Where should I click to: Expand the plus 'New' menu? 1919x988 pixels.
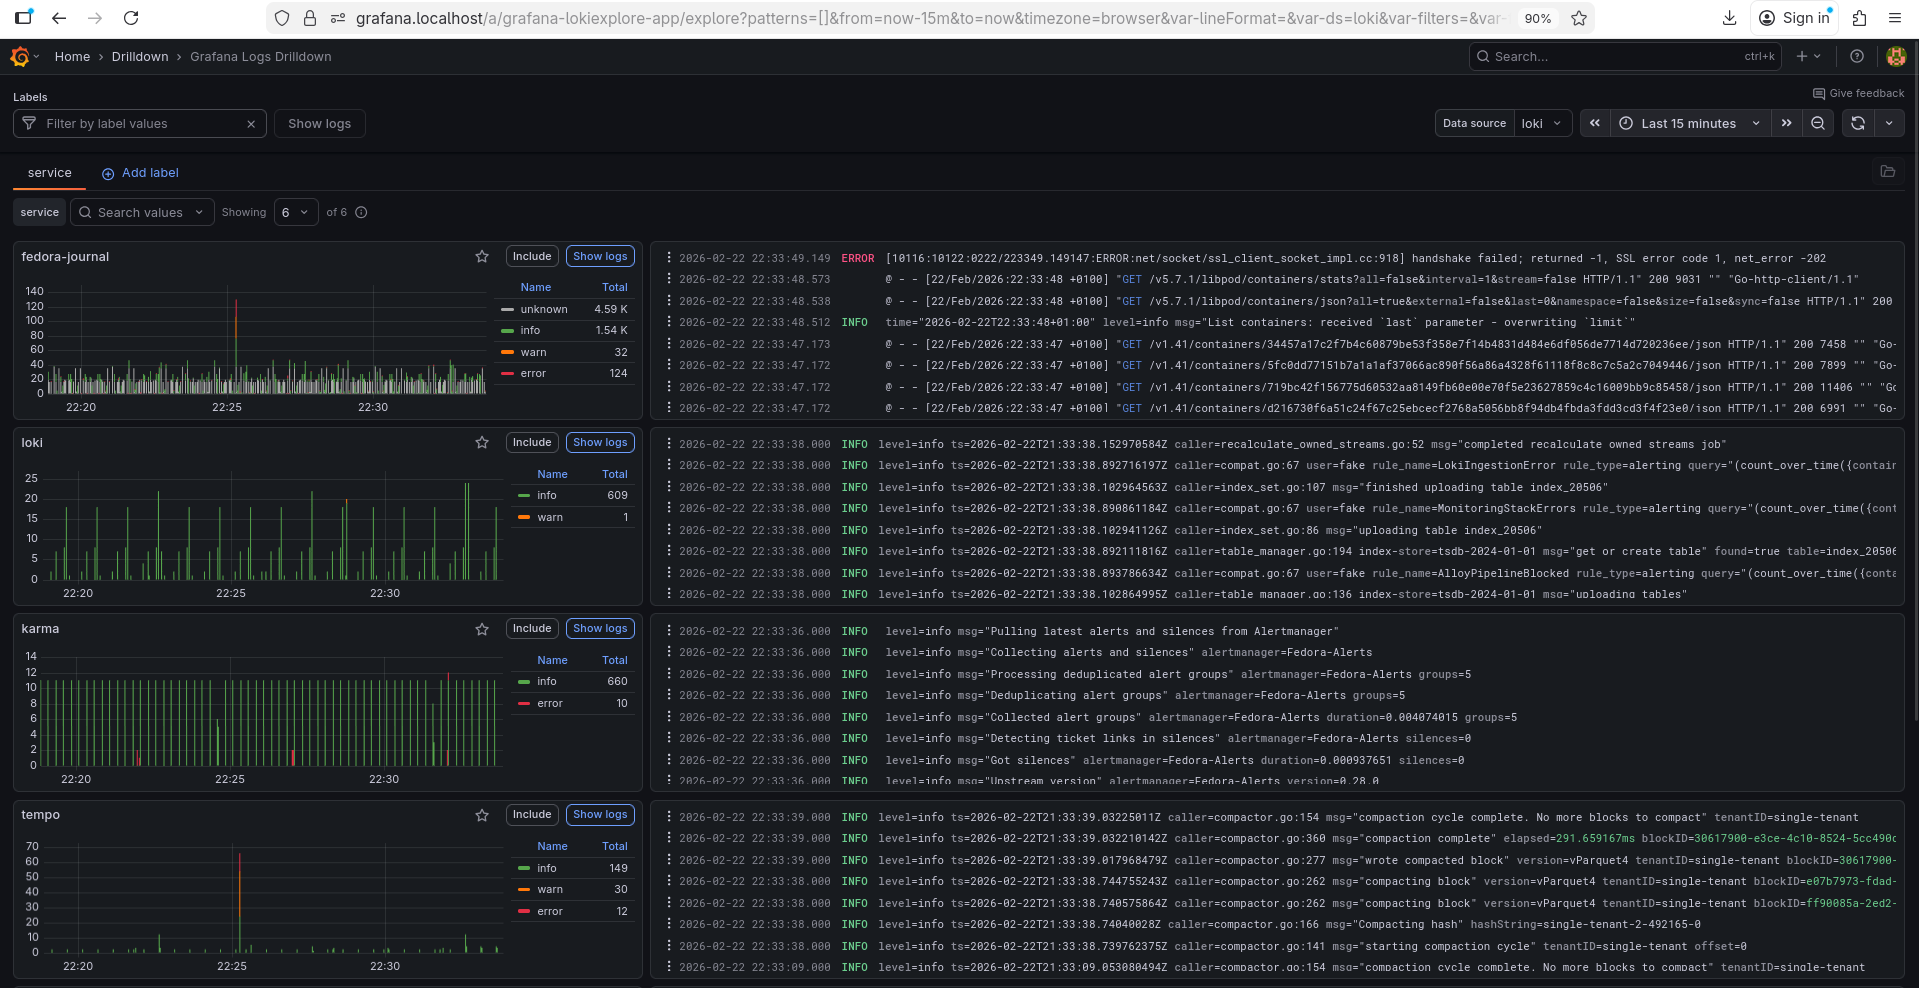point(1808,57)
